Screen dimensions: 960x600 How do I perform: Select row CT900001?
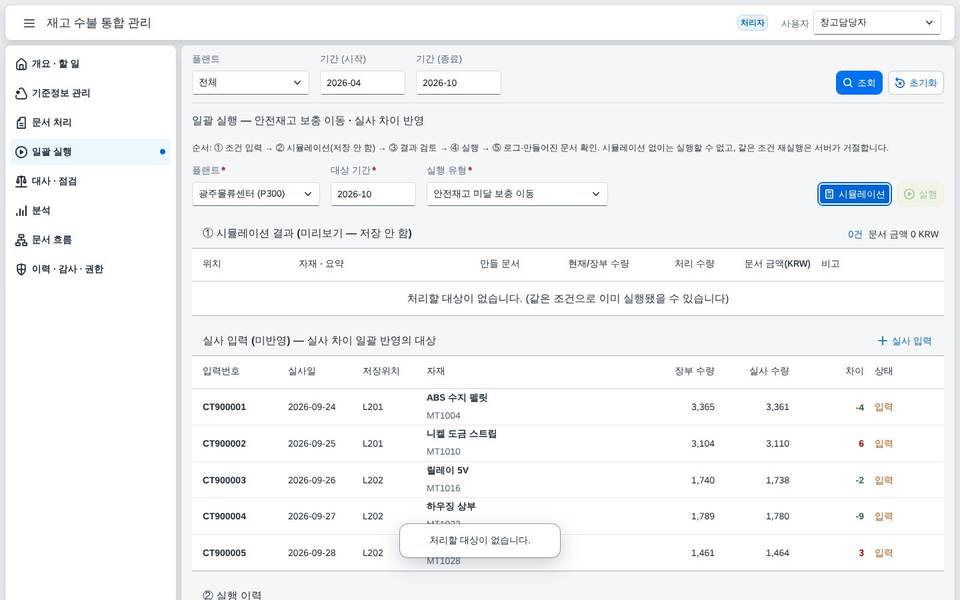click(x=568, y=407)
